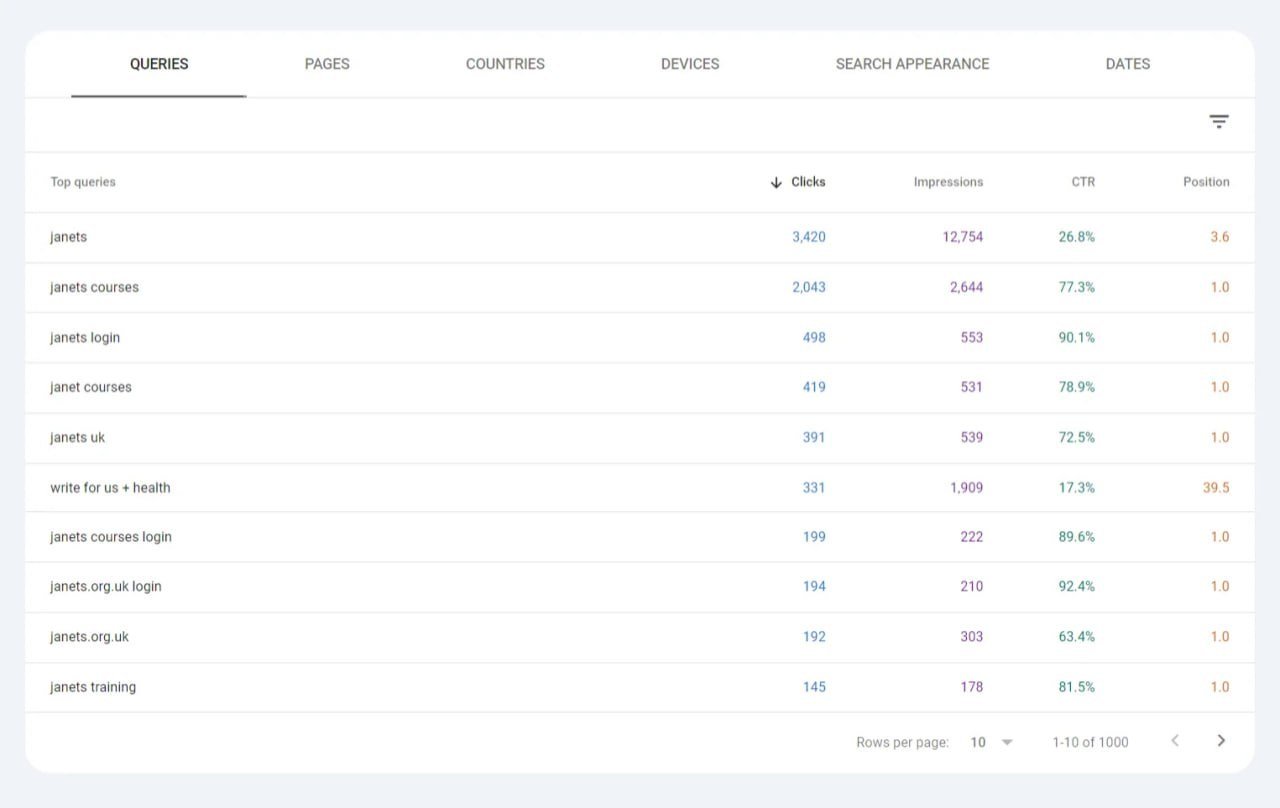Click the 2,043 clicks value
This screenshot has height=808, width=1280.
(x=809, y=287)
